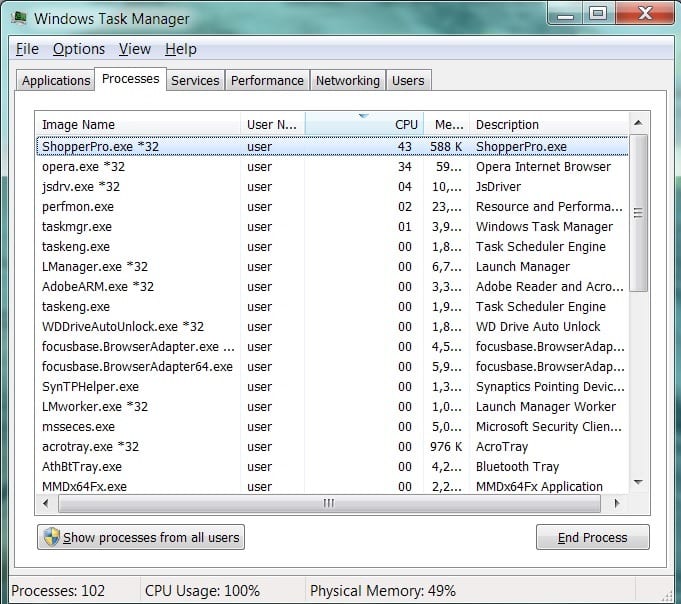The height and width of the screenshot is (604, 681).
Task: Click the Opera Internet Browser description
Action: pyautogui.click(x=543, y=167)
